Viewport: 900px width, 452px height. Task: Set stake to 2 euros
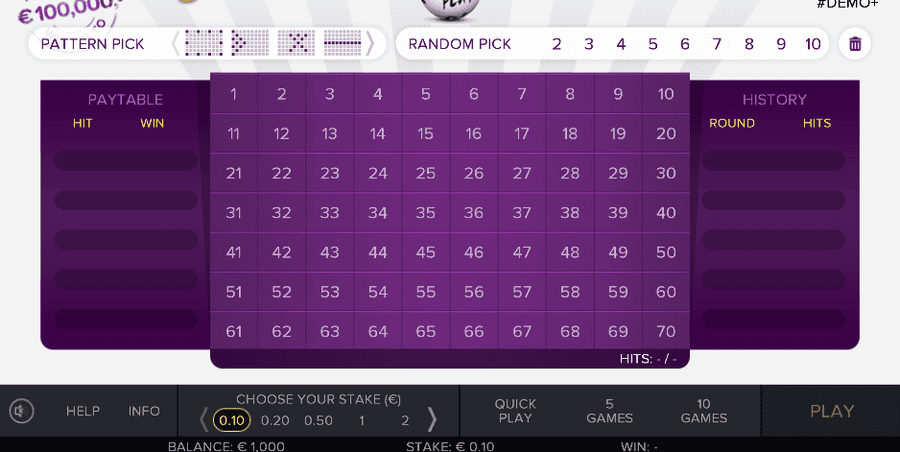(405, 420)
